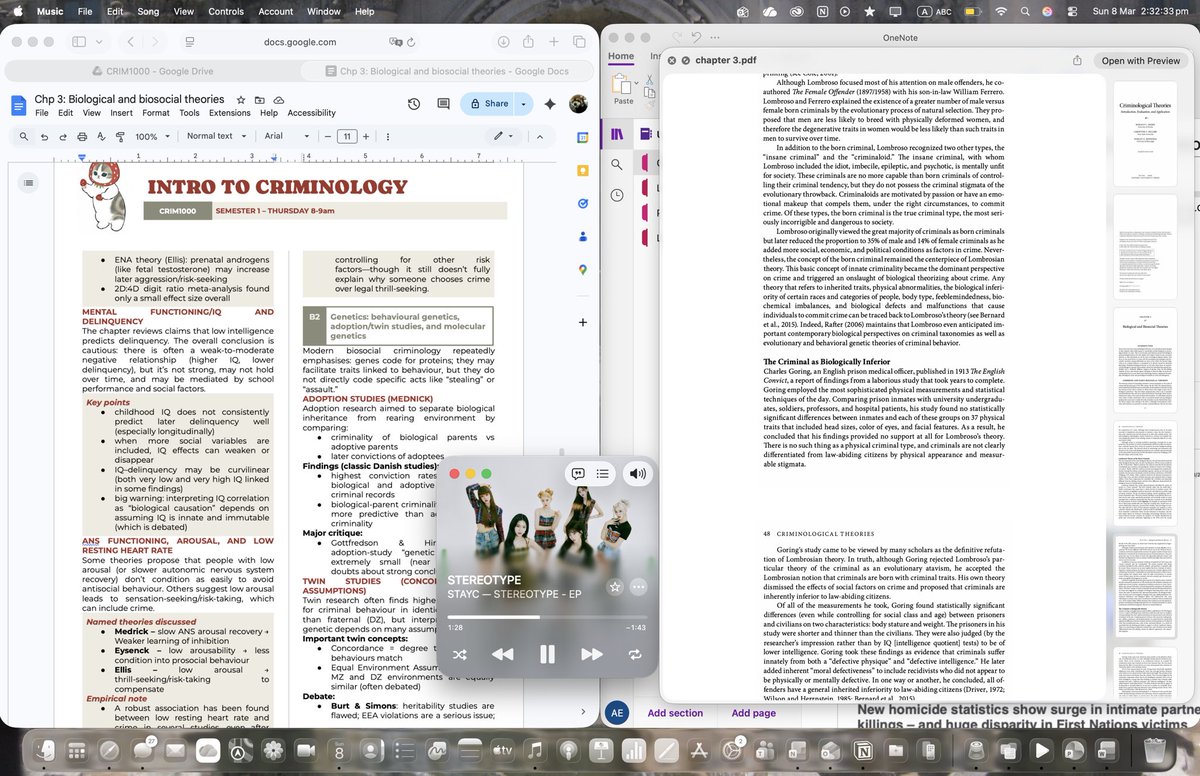Toggle repeat in Music mini player
The width and height of the screenshot is (1200, 776).
[635, 654]
